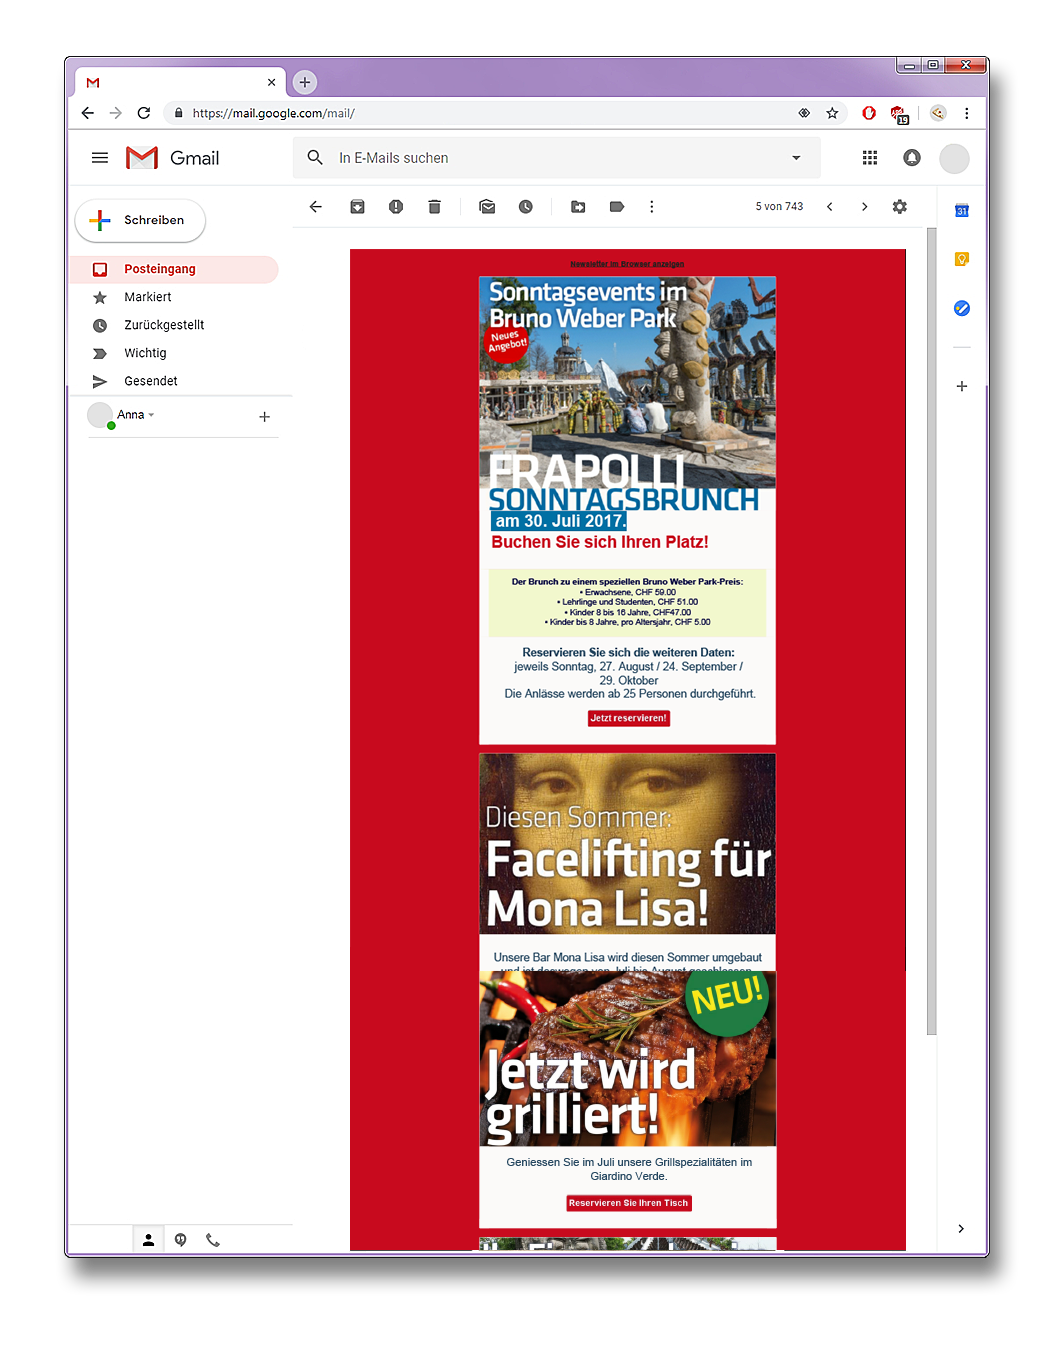Click the search magnifier icon

(x=315, y=158)
